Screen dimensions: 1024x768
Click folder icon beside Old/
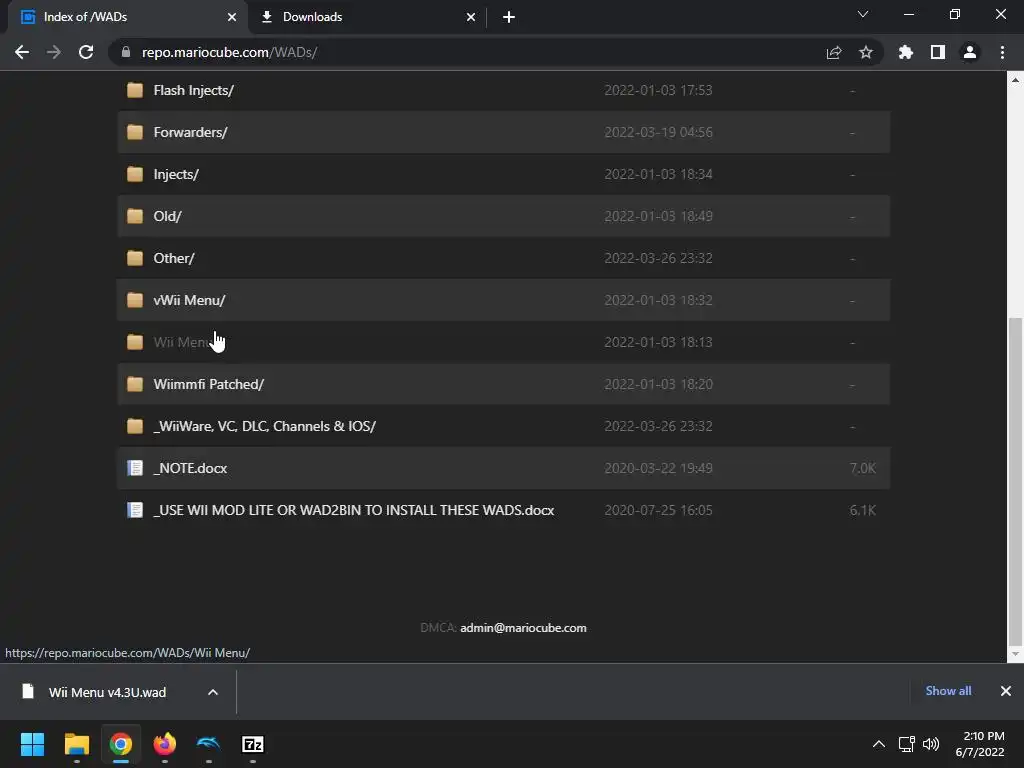coord(135,216)
